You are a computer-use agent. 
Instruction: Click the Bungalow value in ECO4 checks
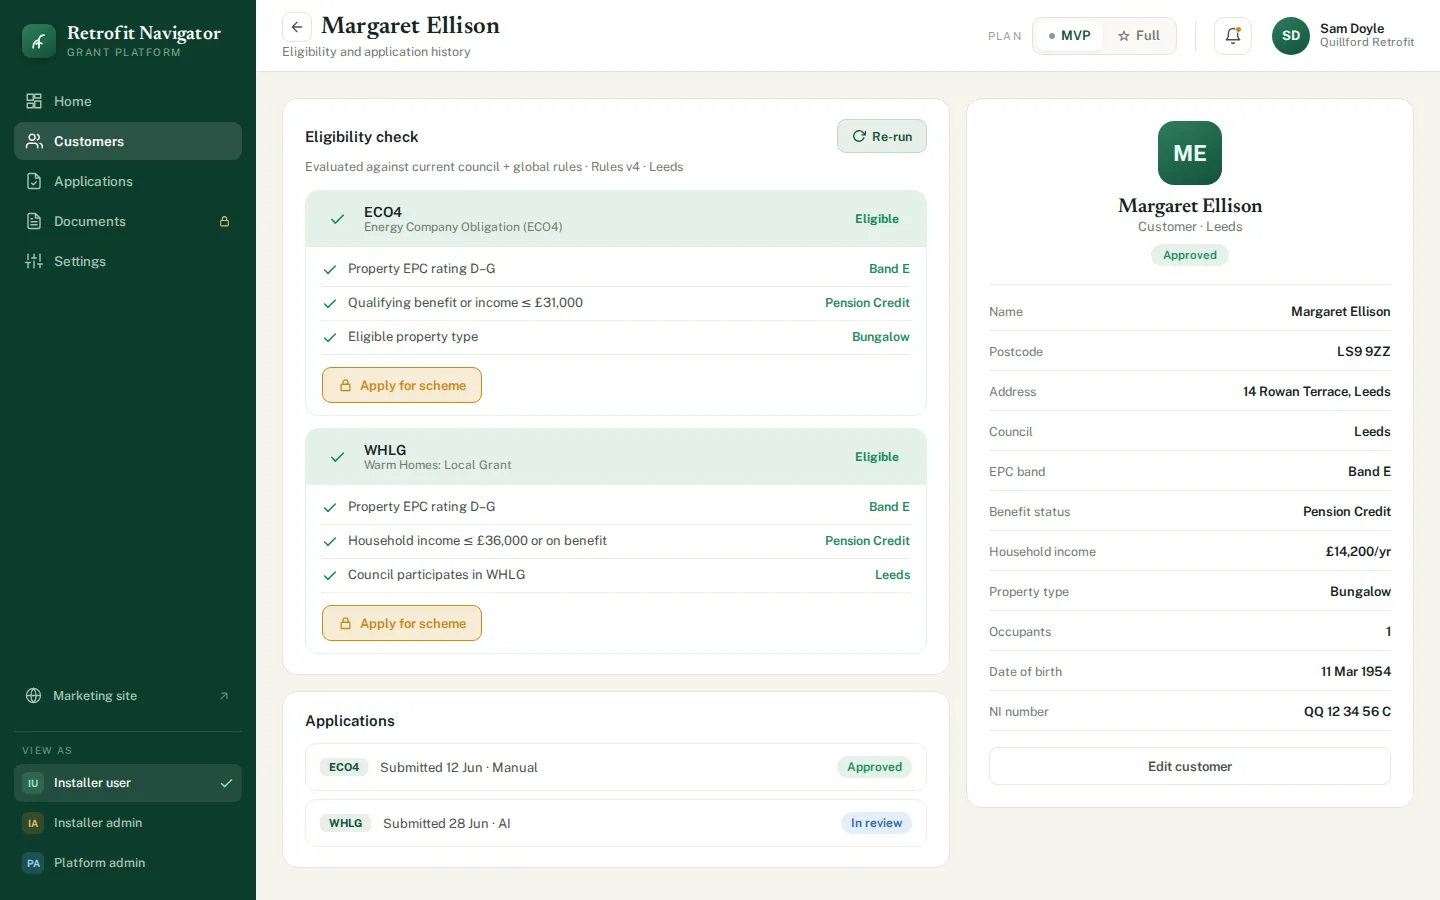coord(881,337)
